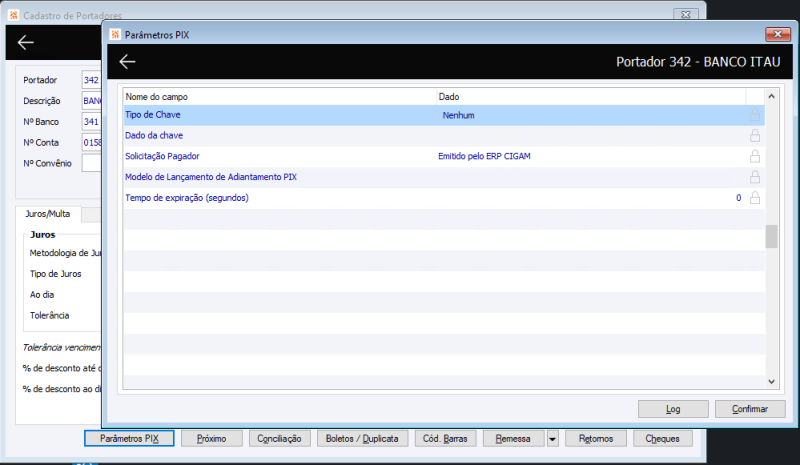Click the Tipo de Juros label
Screen dimensions: 800x465
click(55, 274)
